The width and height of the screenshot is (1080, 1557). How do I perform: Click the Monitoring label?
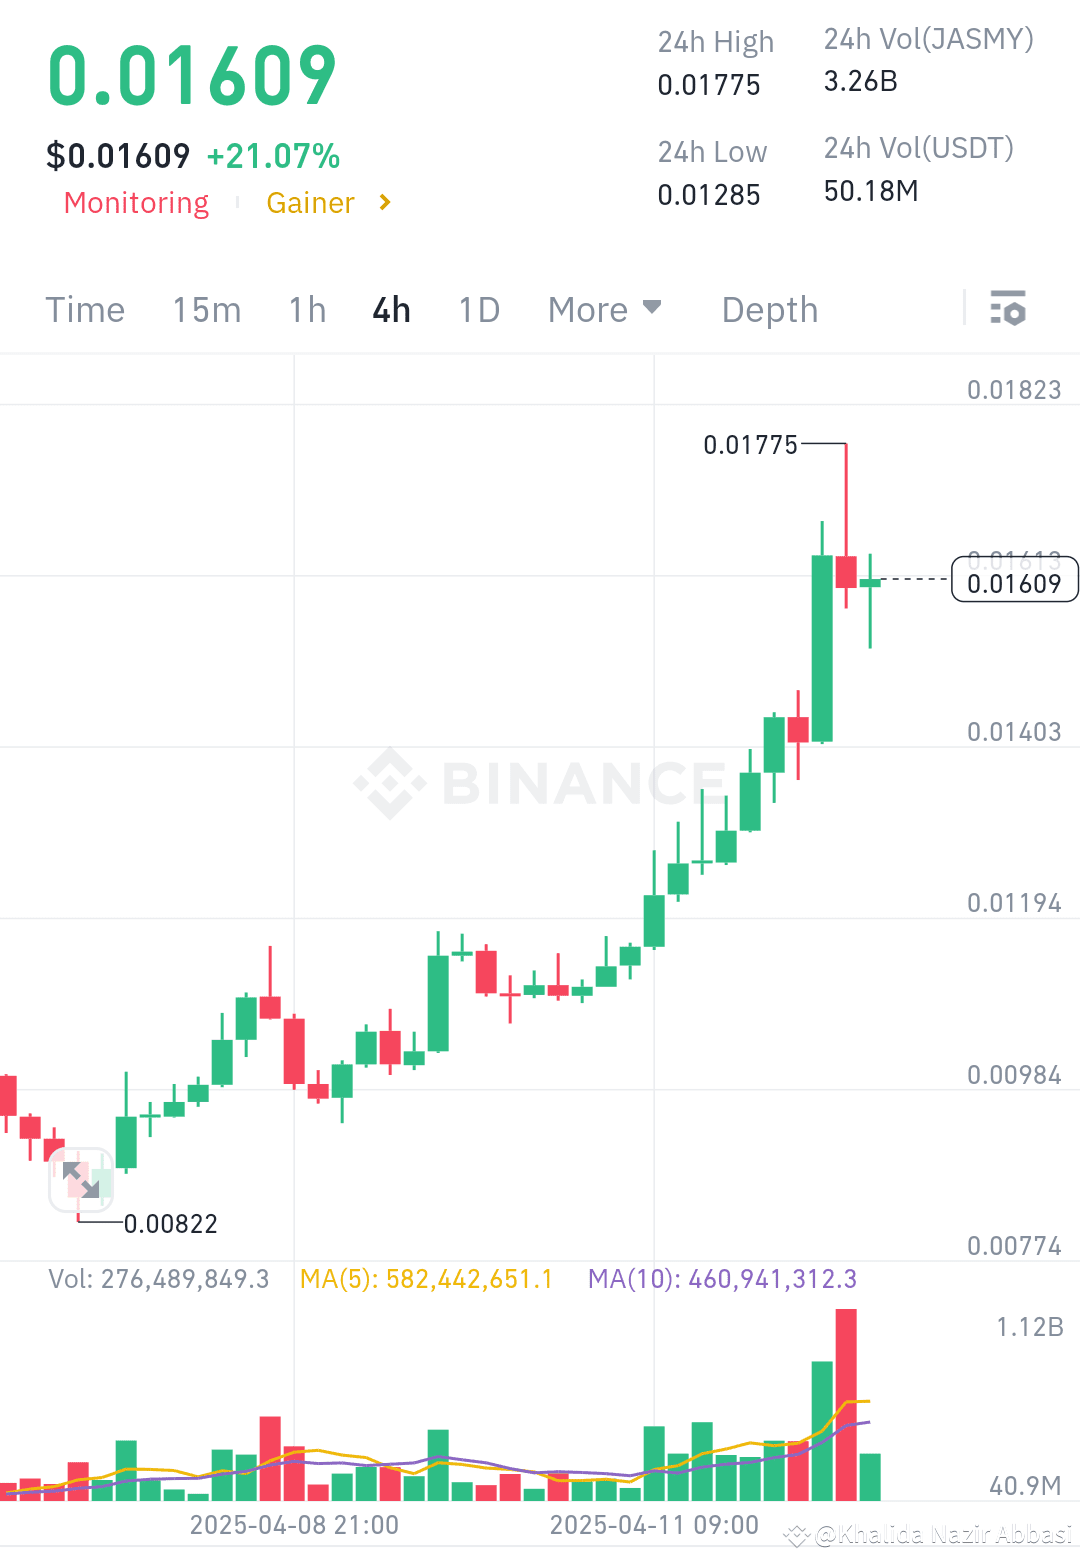pyautogui.click(x=136, y=202)
